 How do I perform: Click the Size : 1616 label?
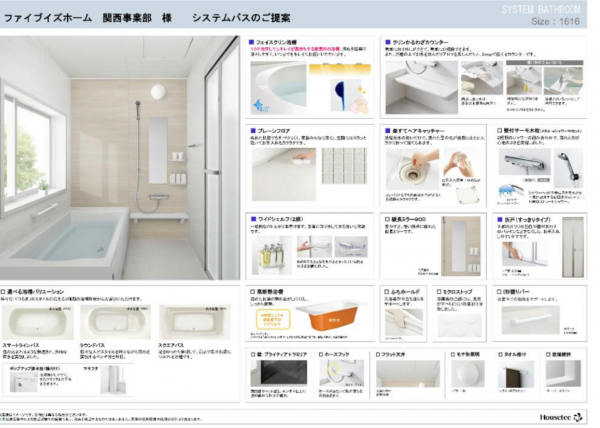coord(555,21)
